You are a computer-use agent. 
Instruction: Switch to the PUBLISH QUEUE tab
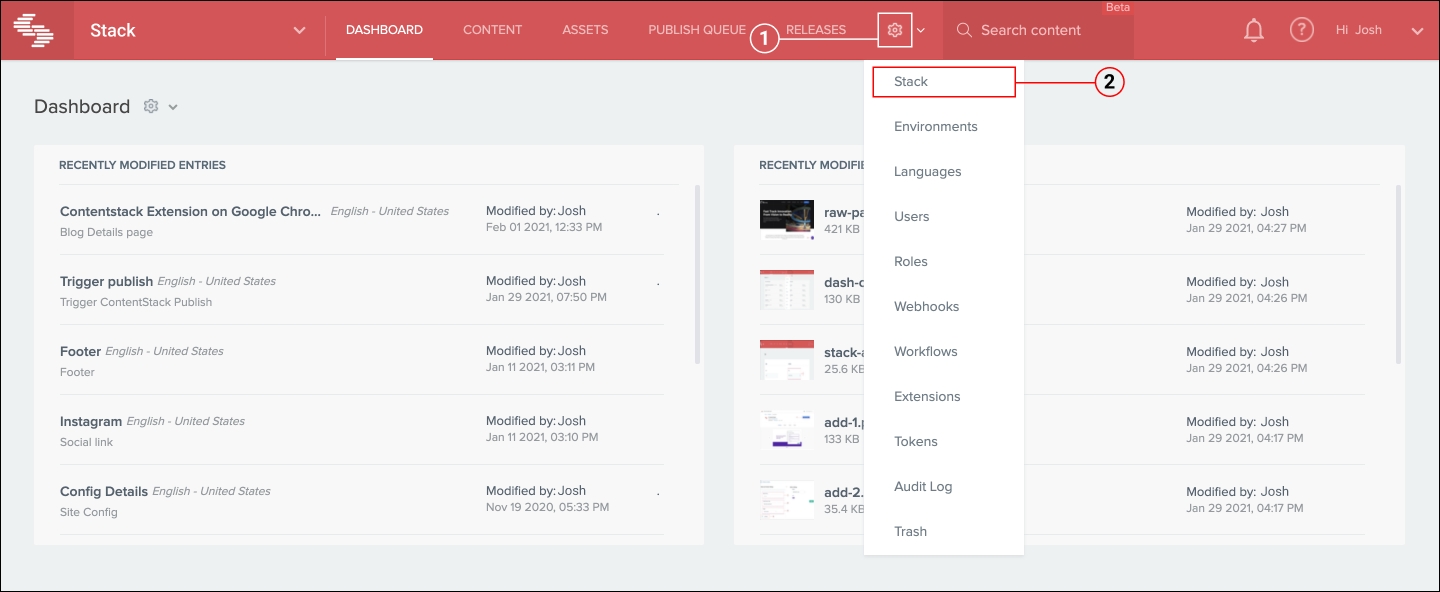[697, 30]
